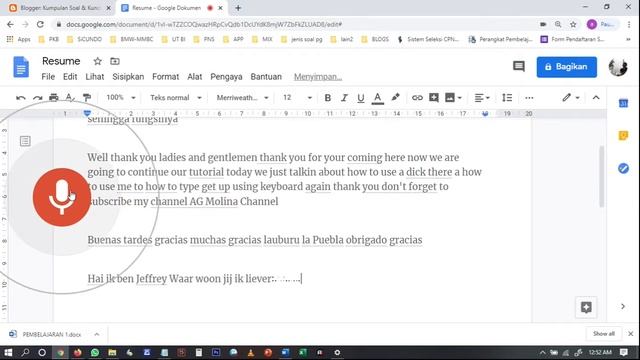Select the paint format roller icon
Image resolution: width=640 pixels, height=360 pixels.
87,98
